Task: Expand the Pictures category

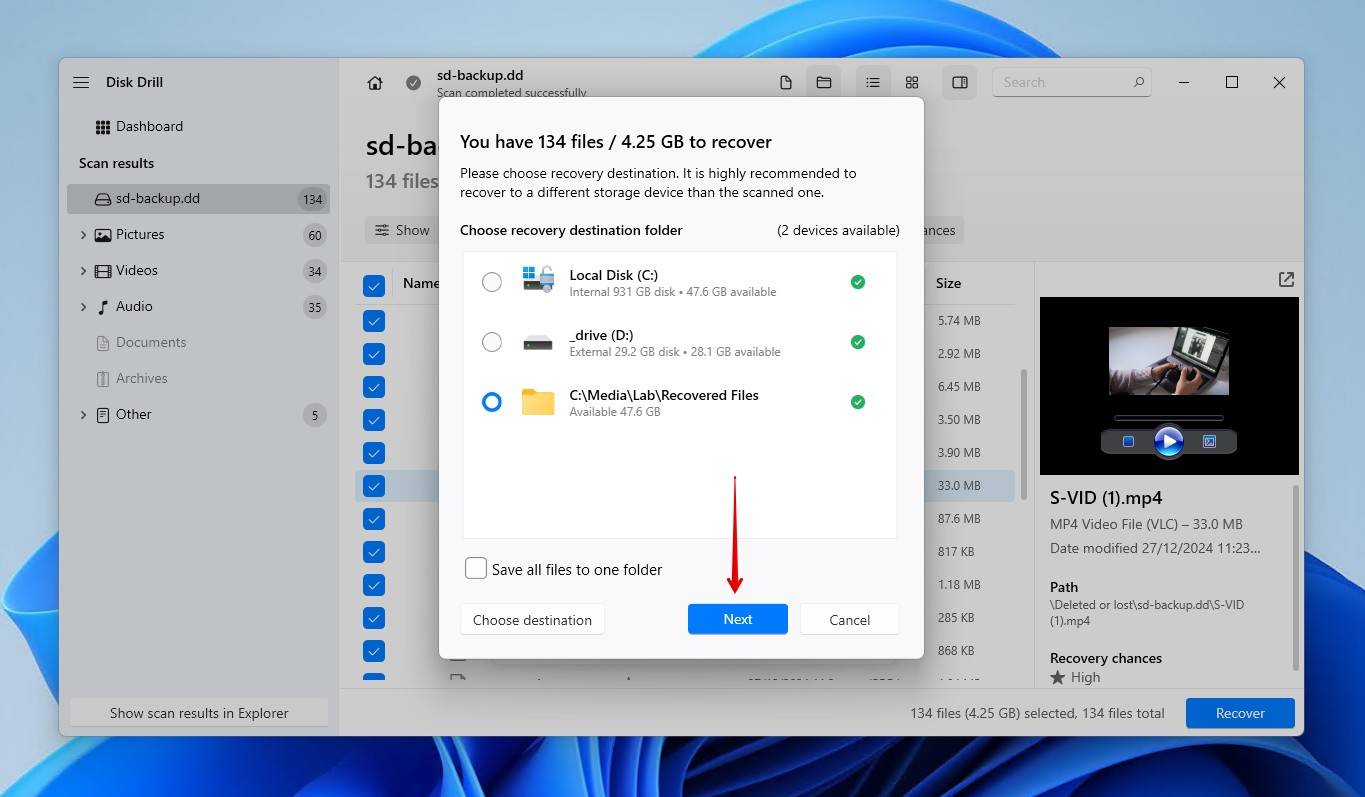Action: 83,234
